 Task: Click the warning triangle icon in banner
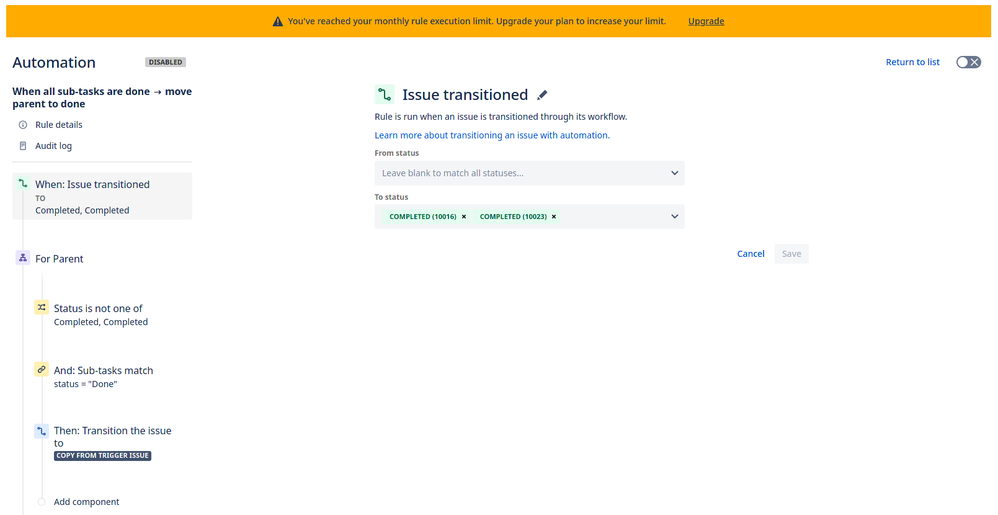coord(278,21)
